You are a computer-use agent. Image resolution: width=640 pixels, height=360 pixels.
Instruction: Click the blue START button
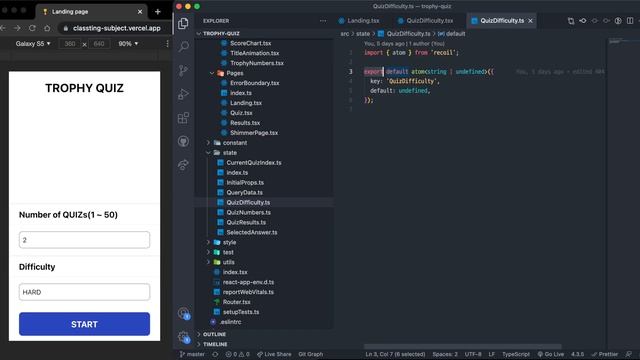[84, 324]
